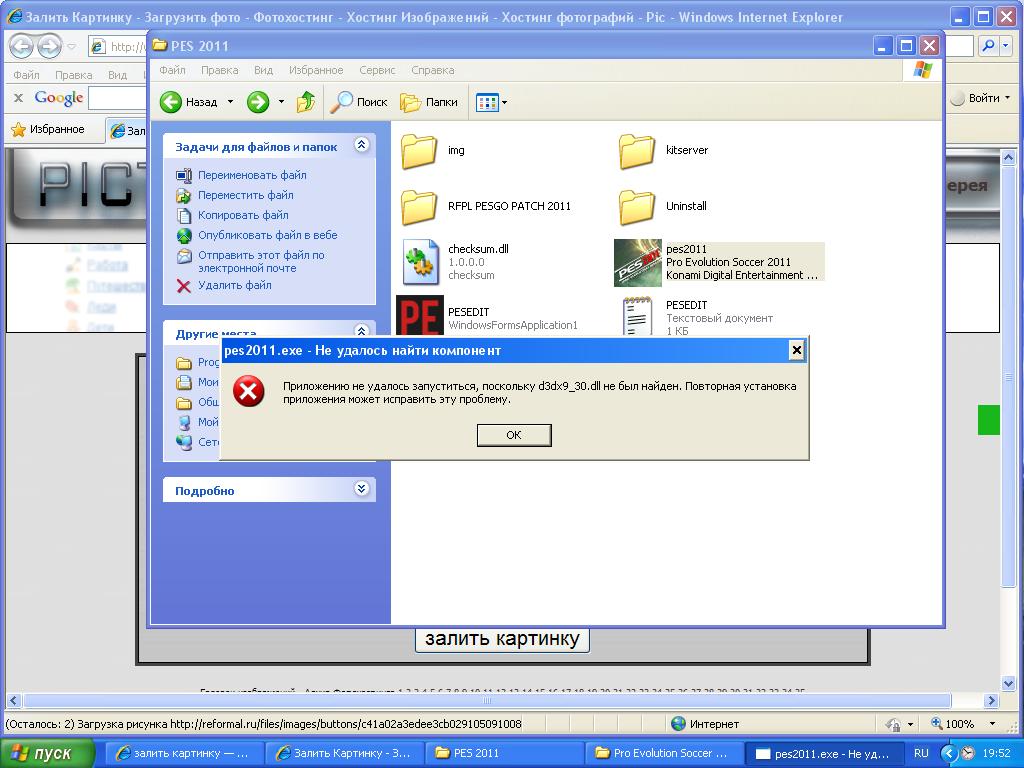This screenshot has height=768, width=1024.
Task: Click Переименовать файл task link
Action: coord(252,175)
